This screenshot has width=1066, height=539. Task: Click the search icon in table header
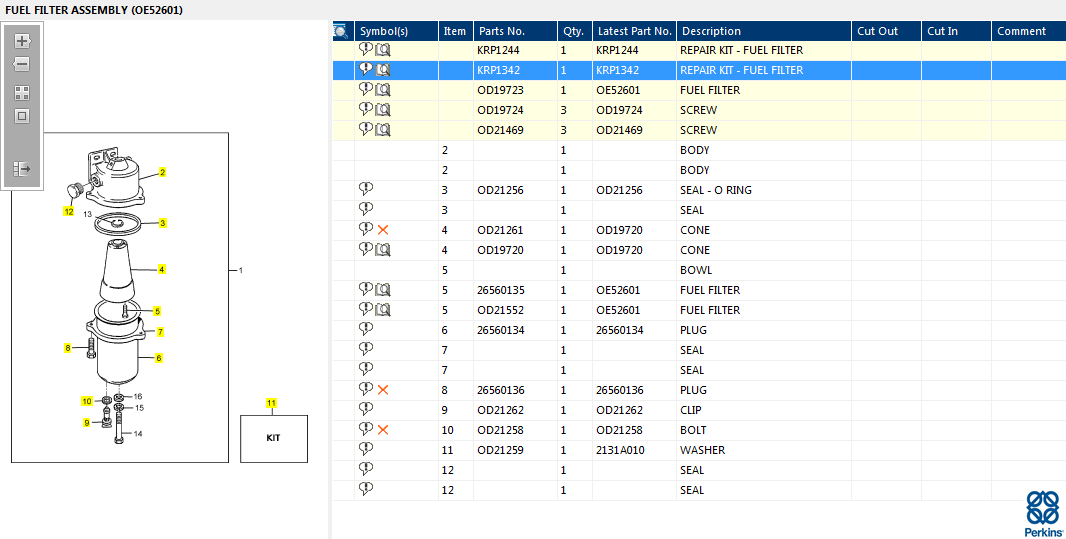coord(341,31)
